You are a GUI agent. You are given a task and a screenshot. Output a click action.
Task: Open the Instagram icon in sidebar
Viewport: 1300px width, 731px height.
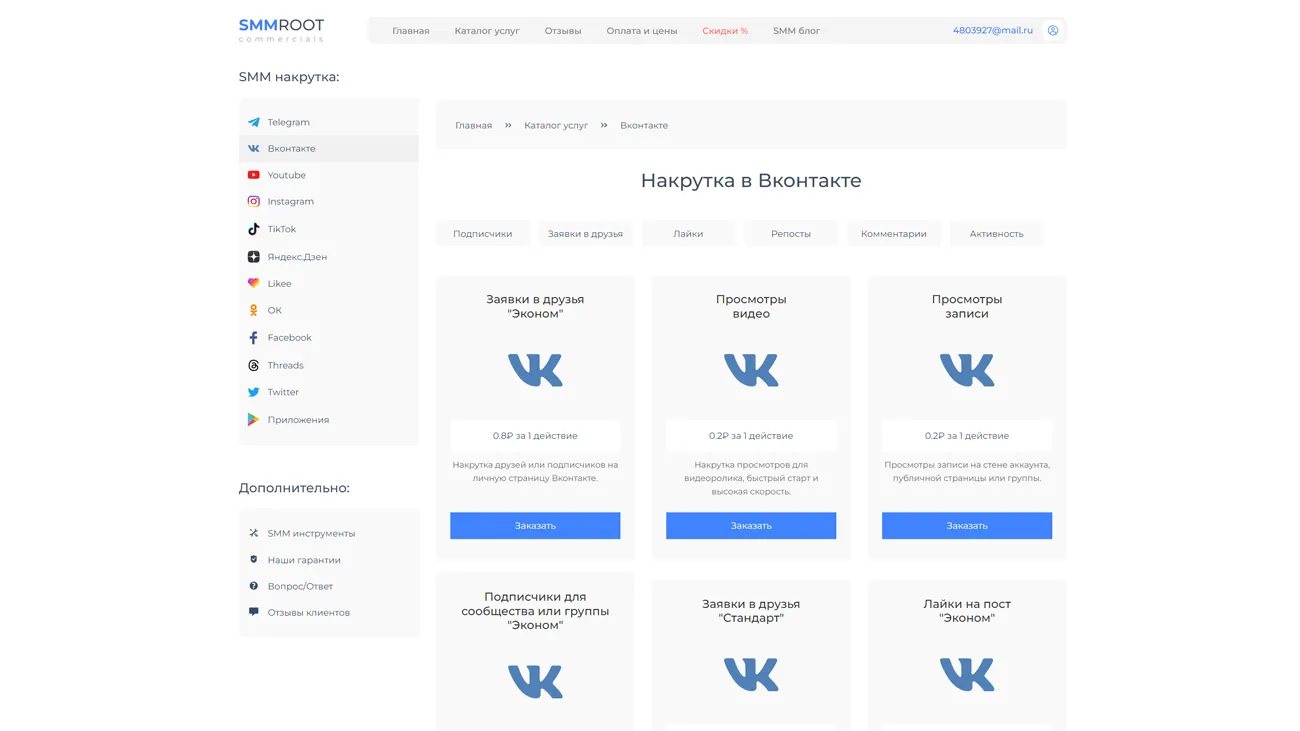point(254,201)
